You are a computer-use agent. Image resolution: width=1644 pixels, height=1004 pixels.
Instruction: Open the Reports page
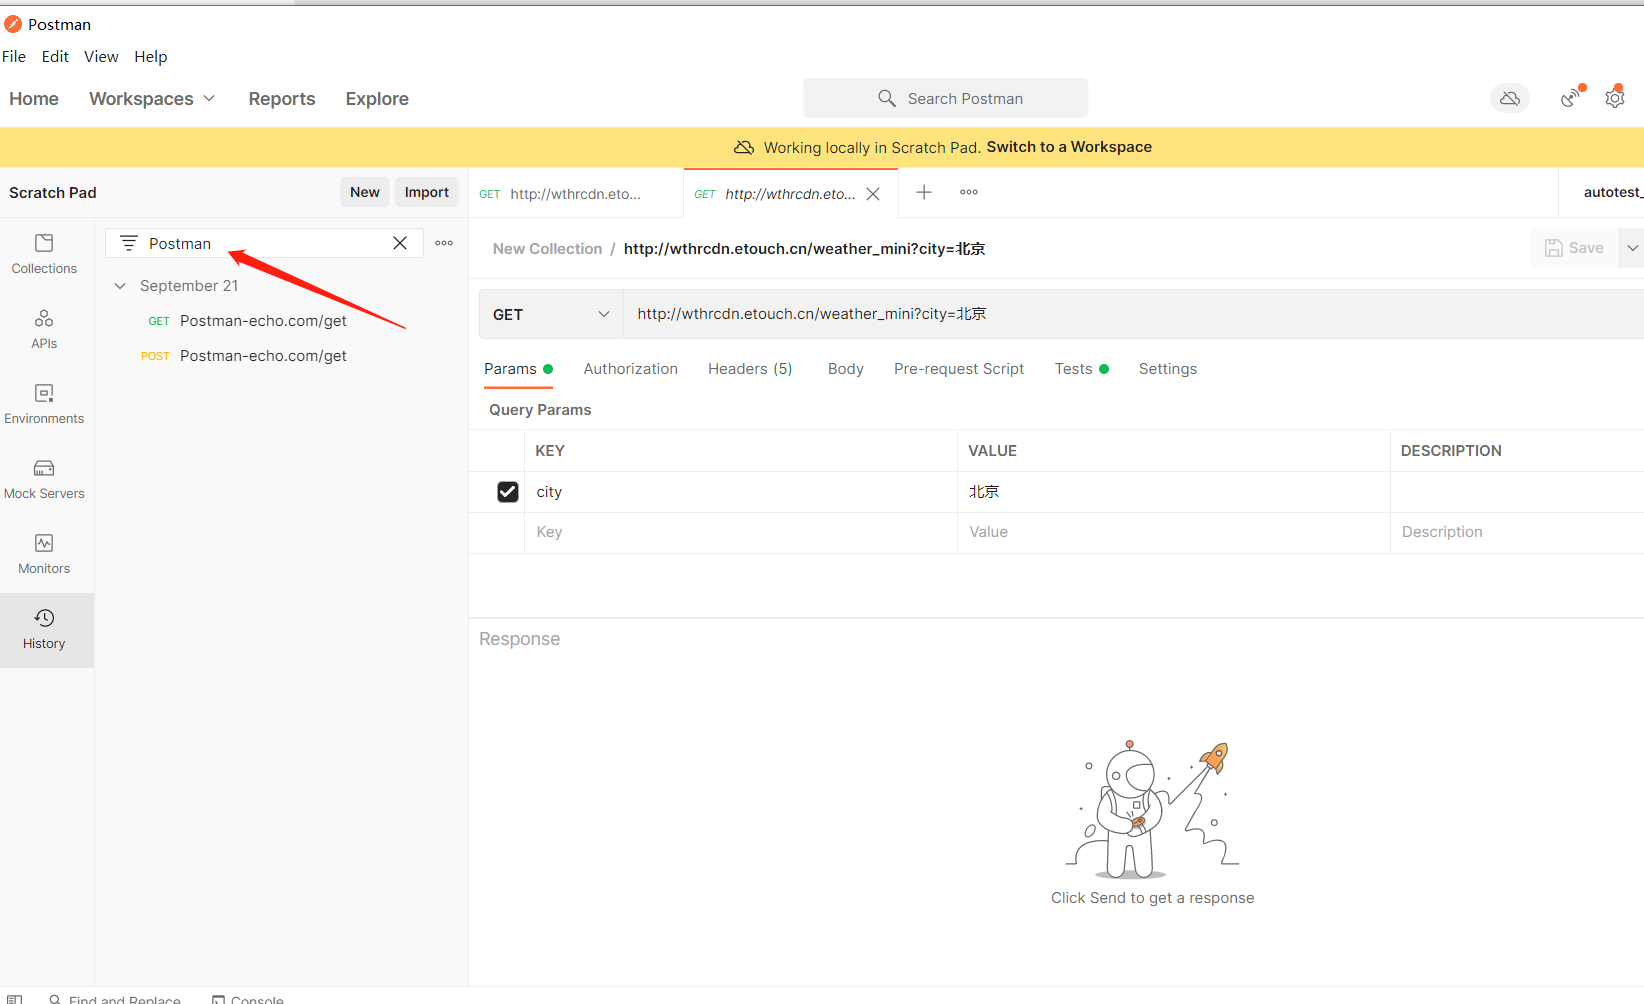coord(282,99)
